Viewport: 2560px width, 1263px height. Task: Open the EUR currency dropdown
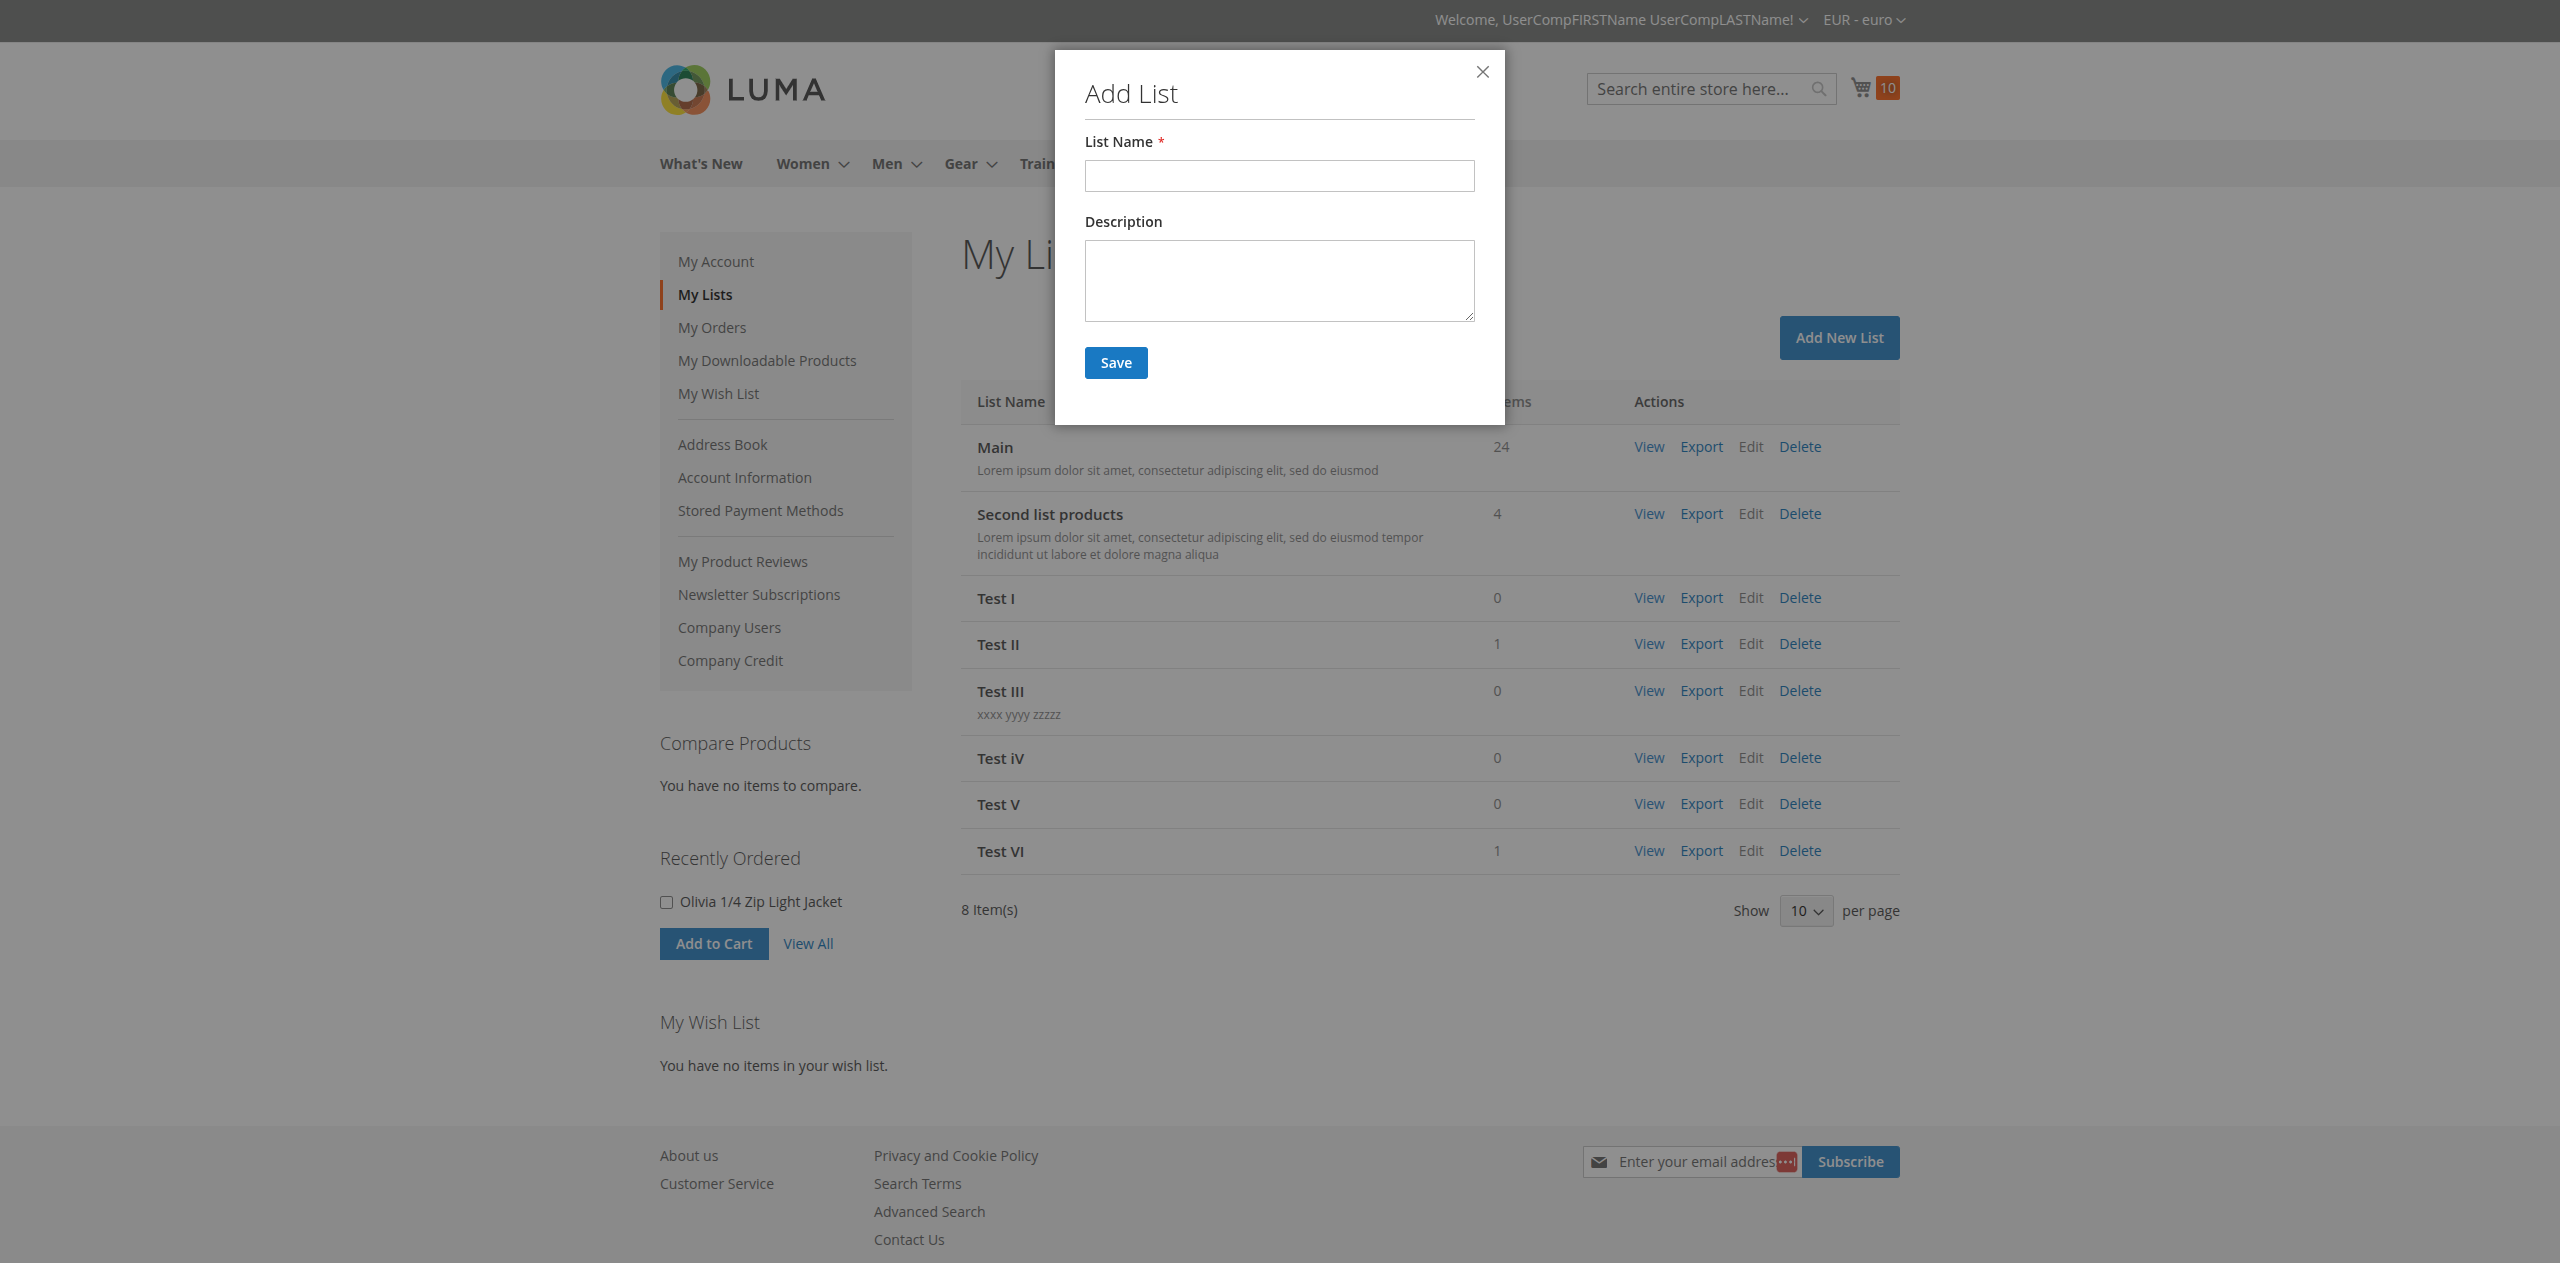point(1862,20)
